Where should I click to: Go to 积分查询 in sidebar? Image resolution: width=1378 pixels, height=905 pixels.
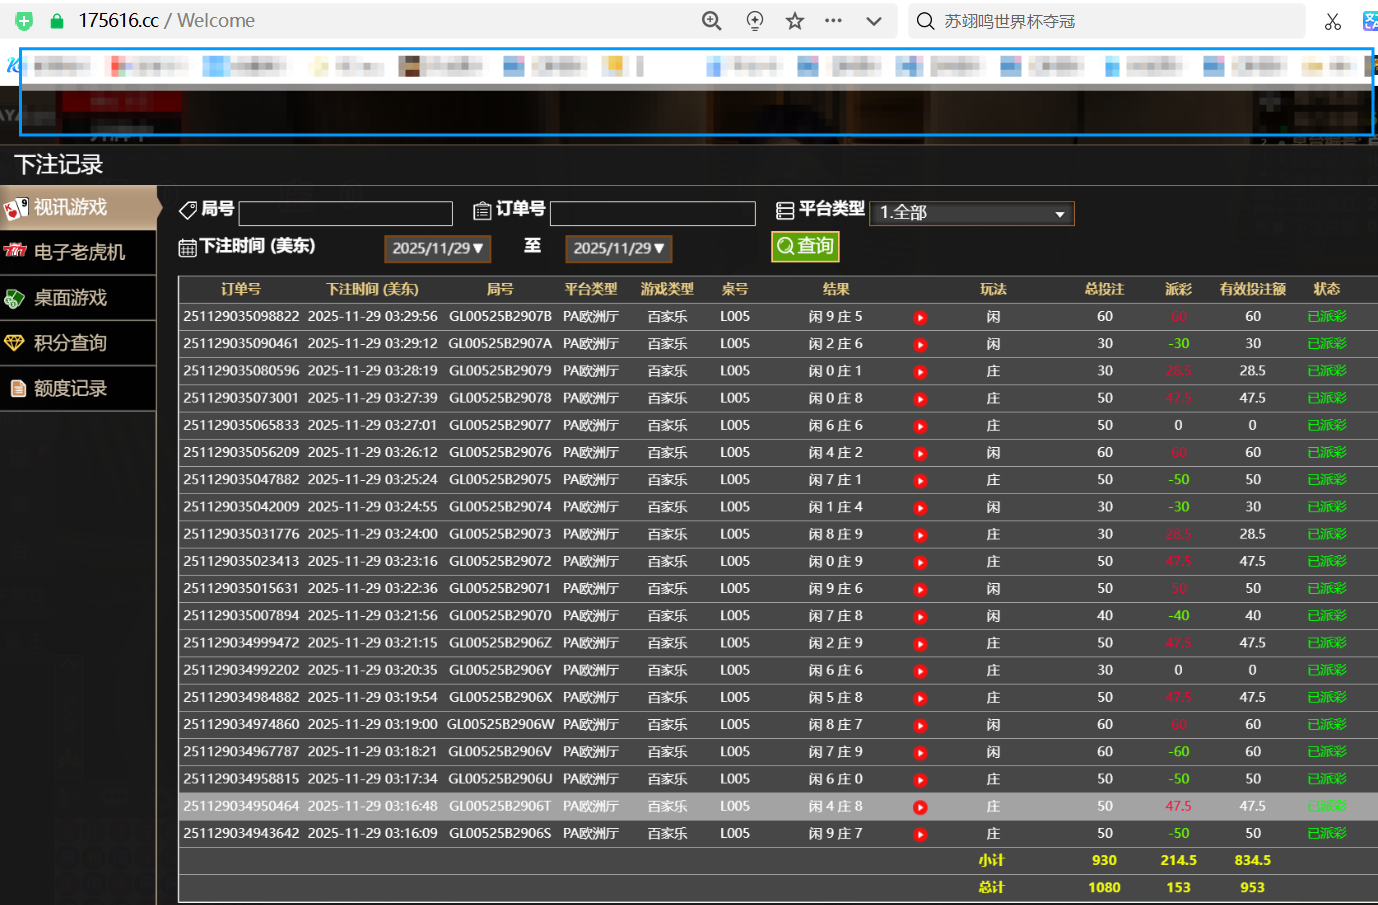tap(78, 343)
